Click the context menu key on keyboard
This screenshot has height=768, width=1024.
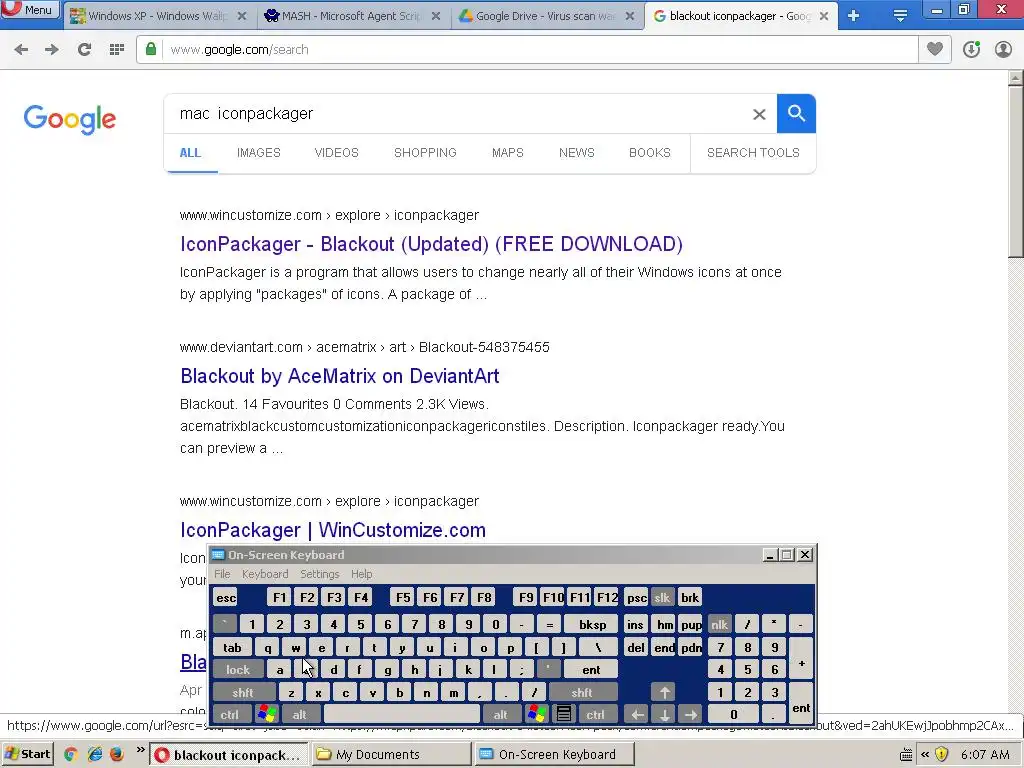coord(564,714)
